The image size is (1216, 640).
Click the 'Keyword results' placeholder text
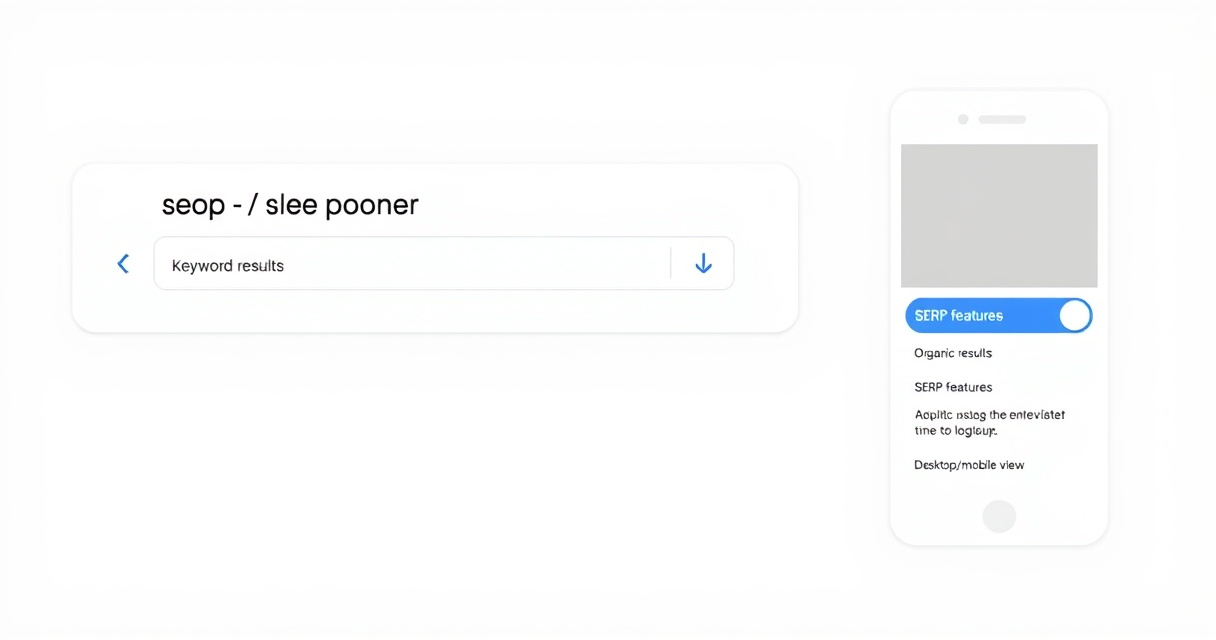(228, 266)
